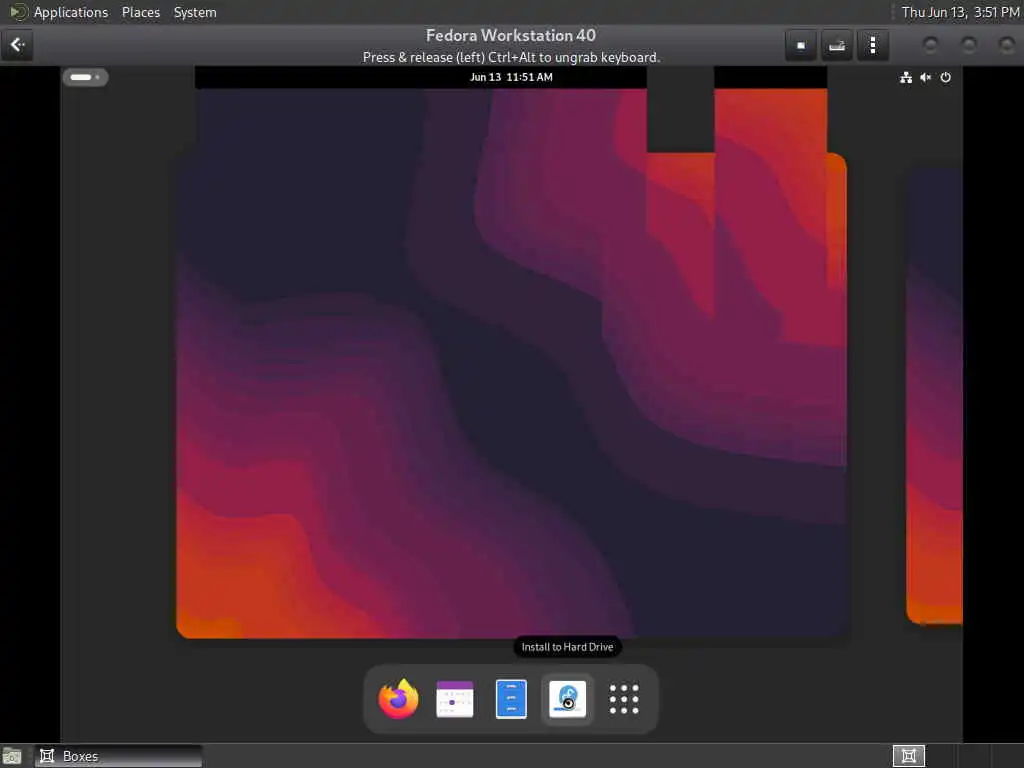Select the main workspace thumbnail

(x=511, y=395)
